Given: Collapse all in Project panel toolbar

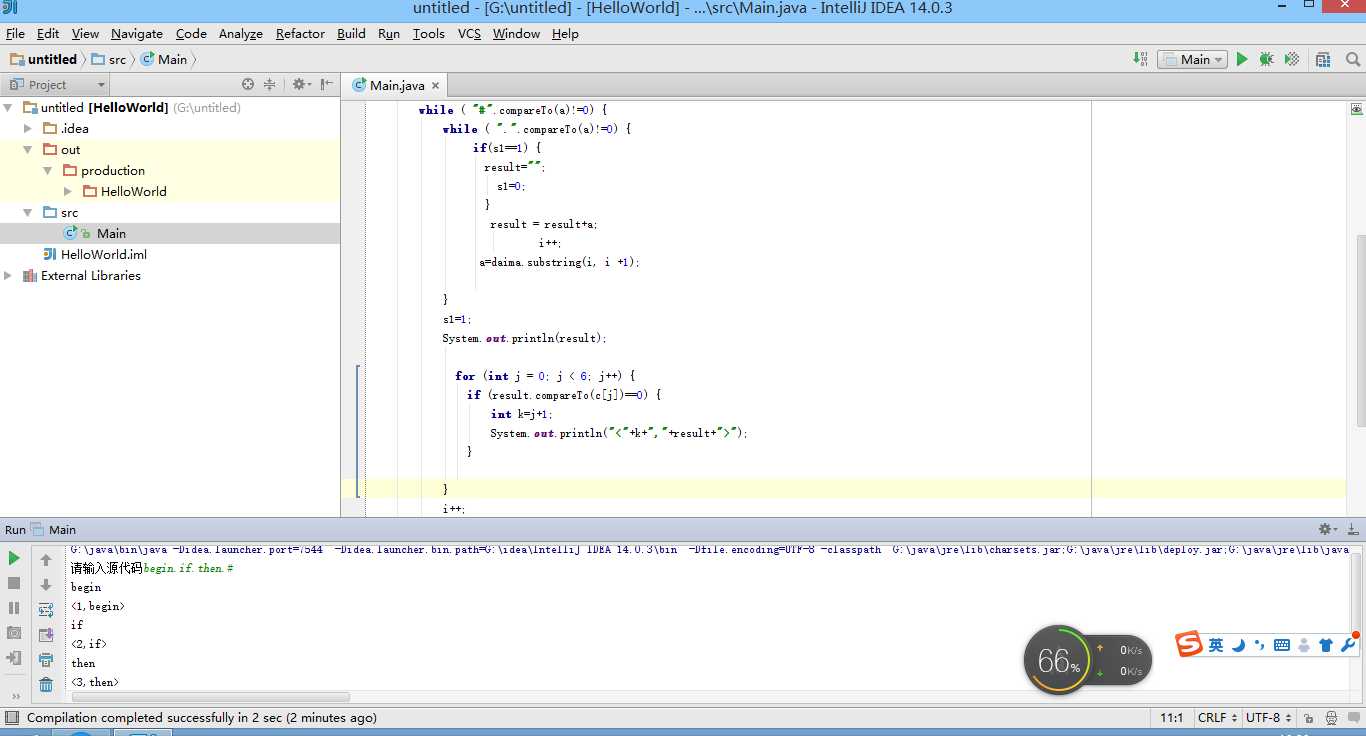Looking at the screenshot, I should click(270, 84).
